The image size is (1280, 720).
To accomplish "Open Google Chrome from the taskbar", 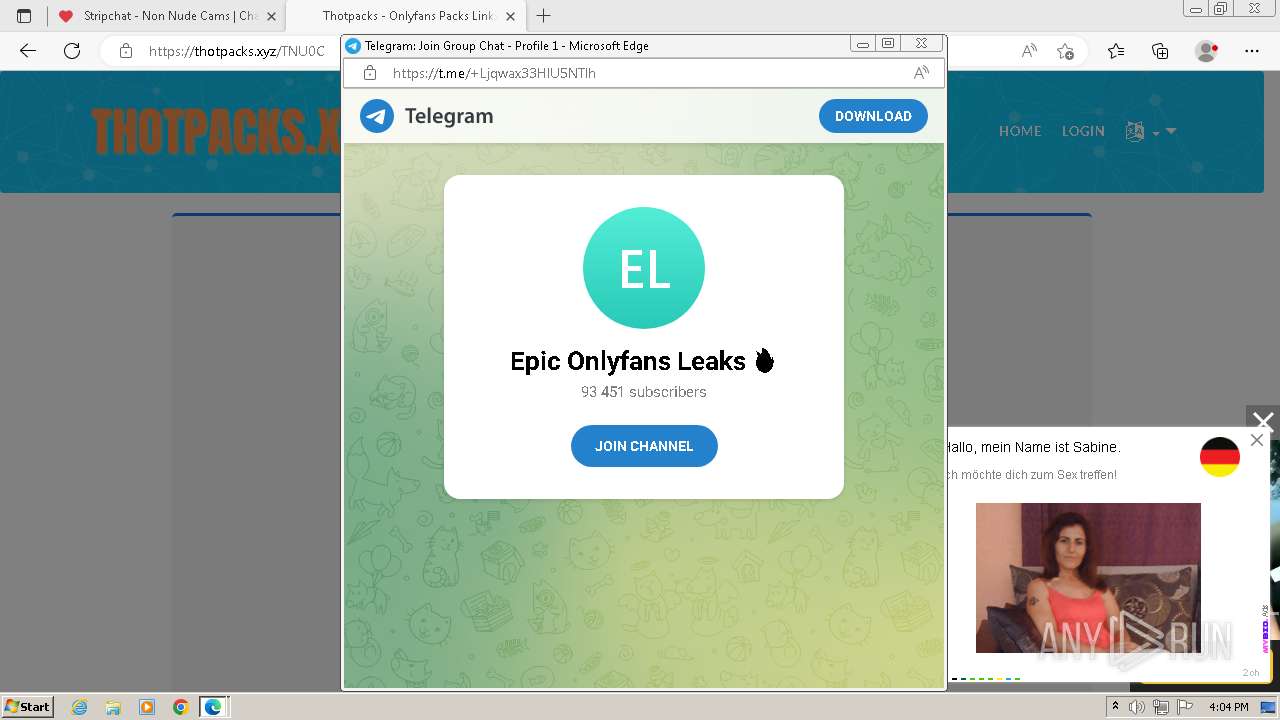I will tap(180, 707).
